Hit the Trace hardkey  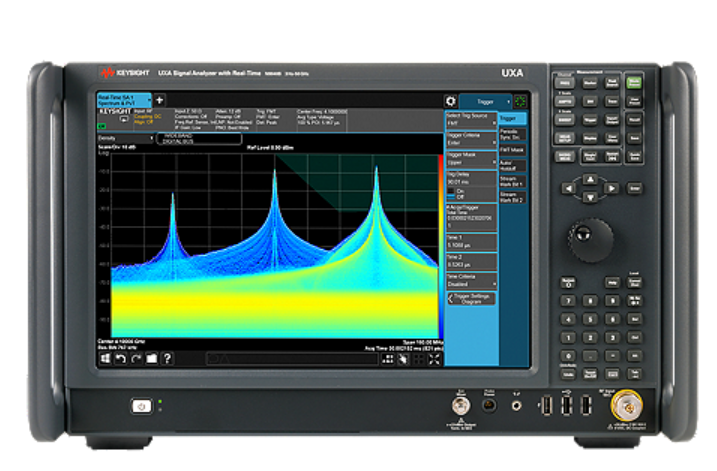click(x=612, y=102)
